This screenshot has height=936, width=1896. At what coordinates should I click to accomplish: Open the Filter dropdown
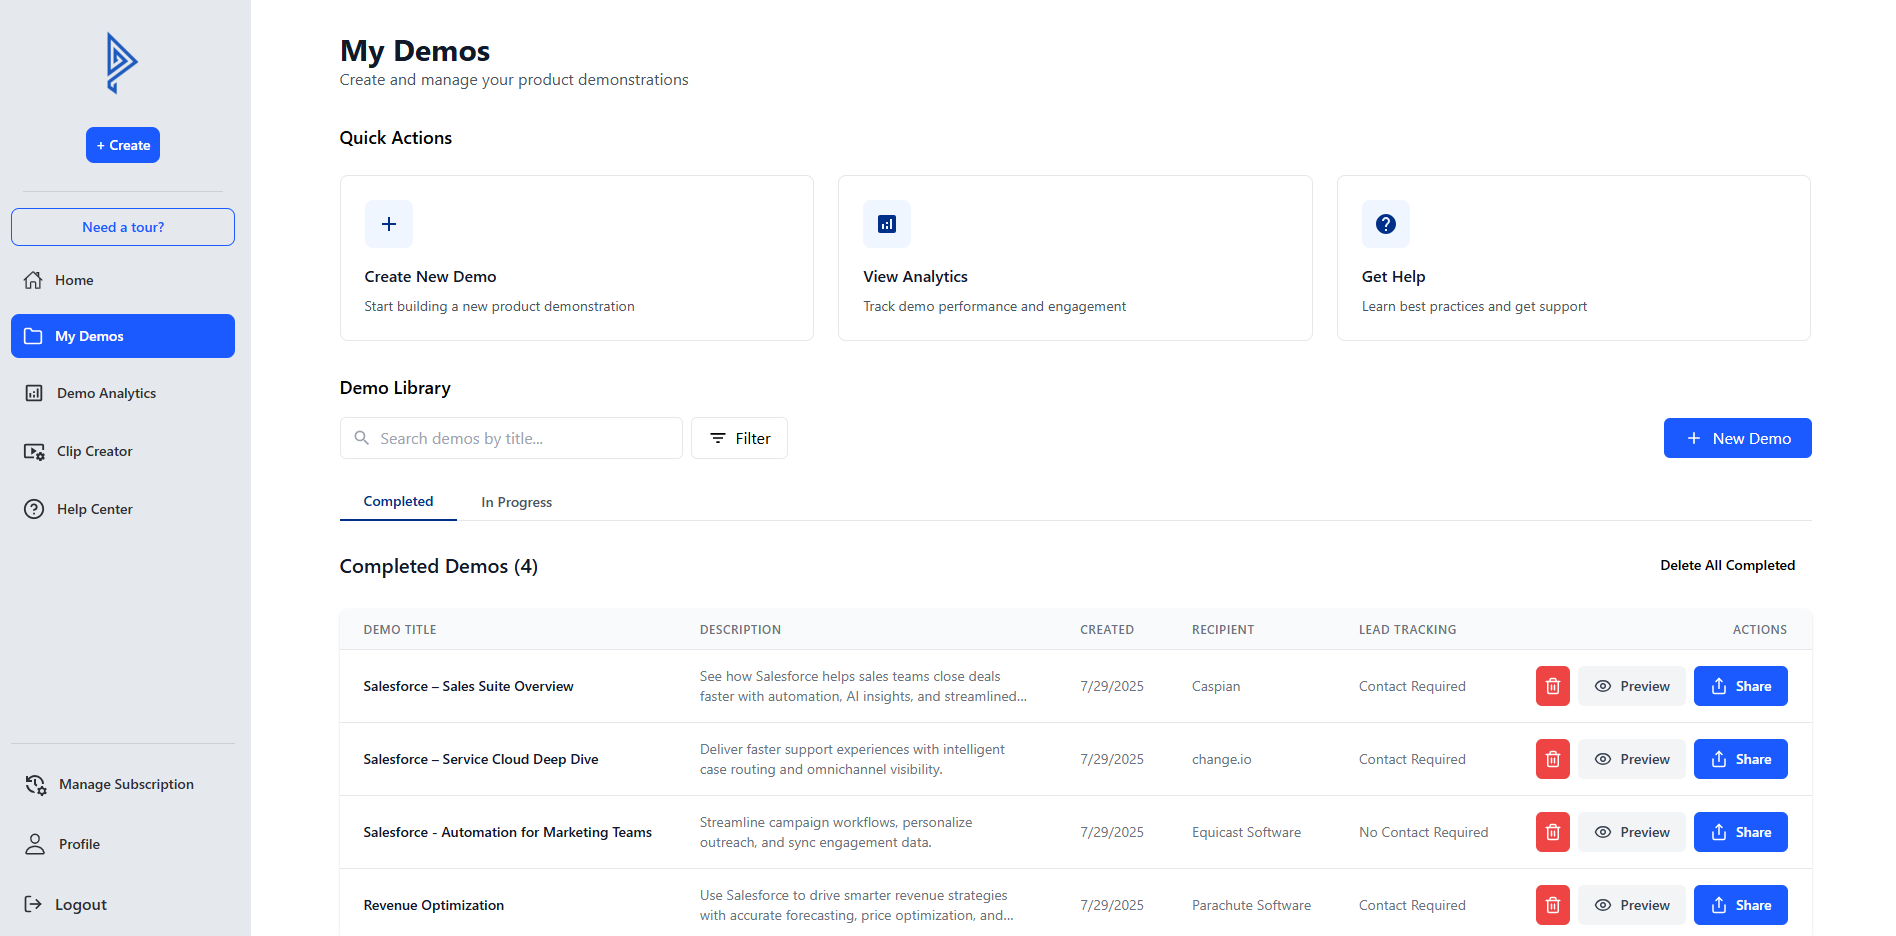point(739,438)
